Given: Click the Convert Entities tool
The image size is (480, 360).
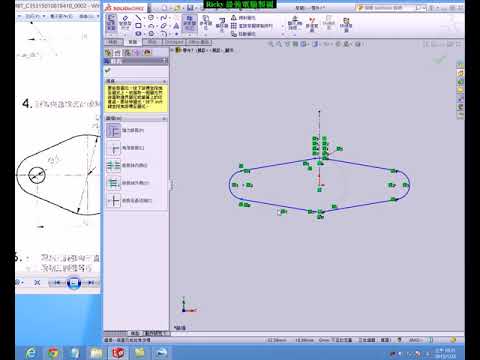Looking at the screenshot, I should click(206, 23).
